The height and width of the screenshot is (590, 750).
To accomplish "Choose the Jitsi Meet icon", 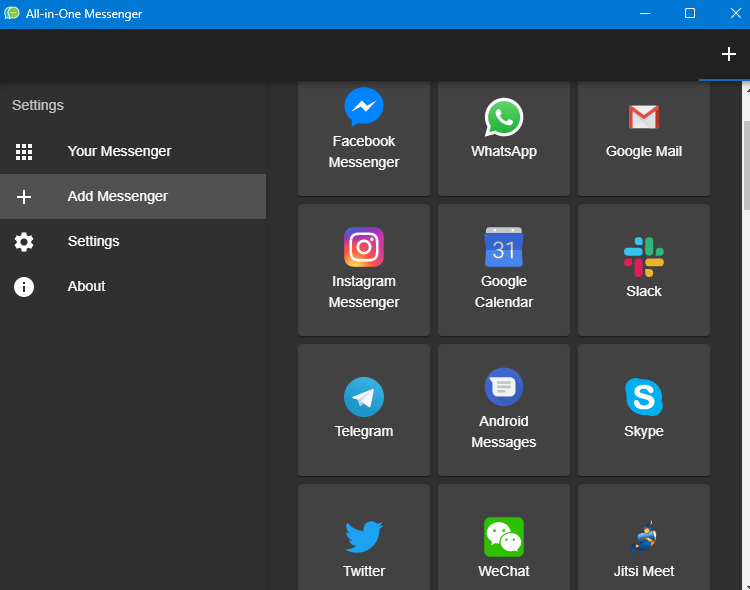I will click(x=644, y=537).
